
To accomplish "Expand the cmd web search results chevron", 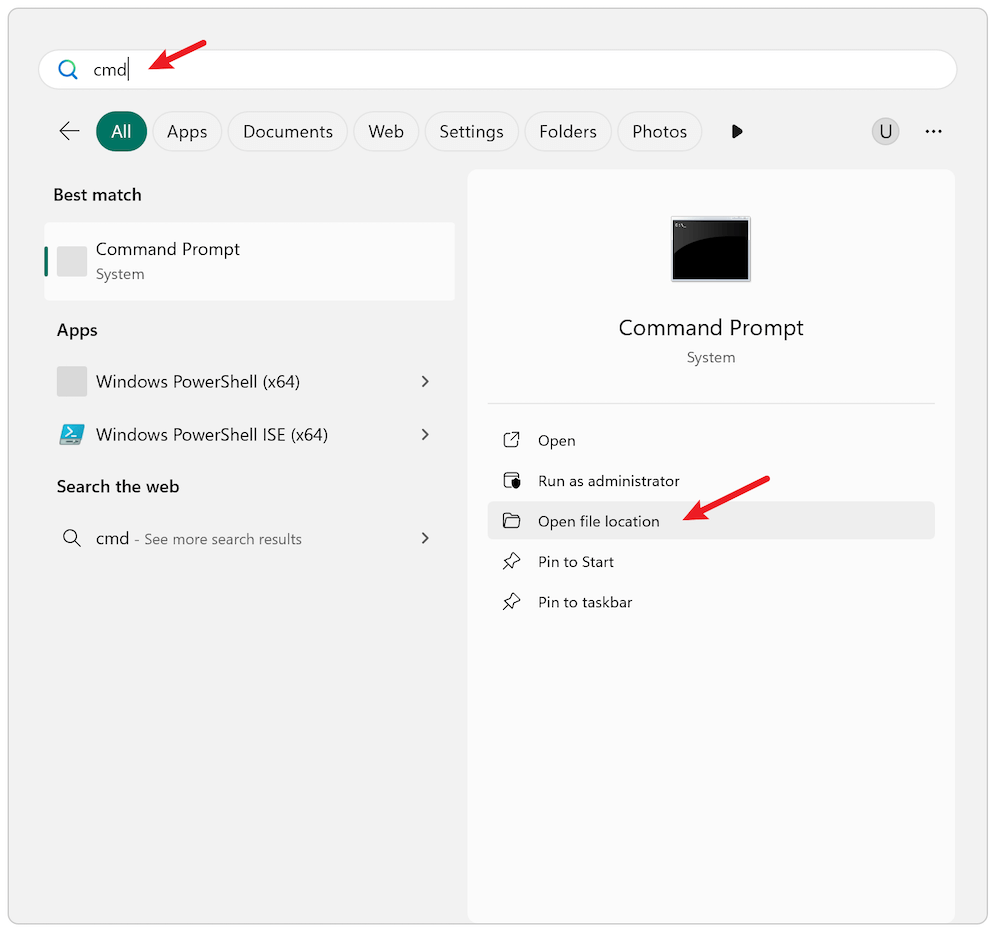I will pos(425,538).
